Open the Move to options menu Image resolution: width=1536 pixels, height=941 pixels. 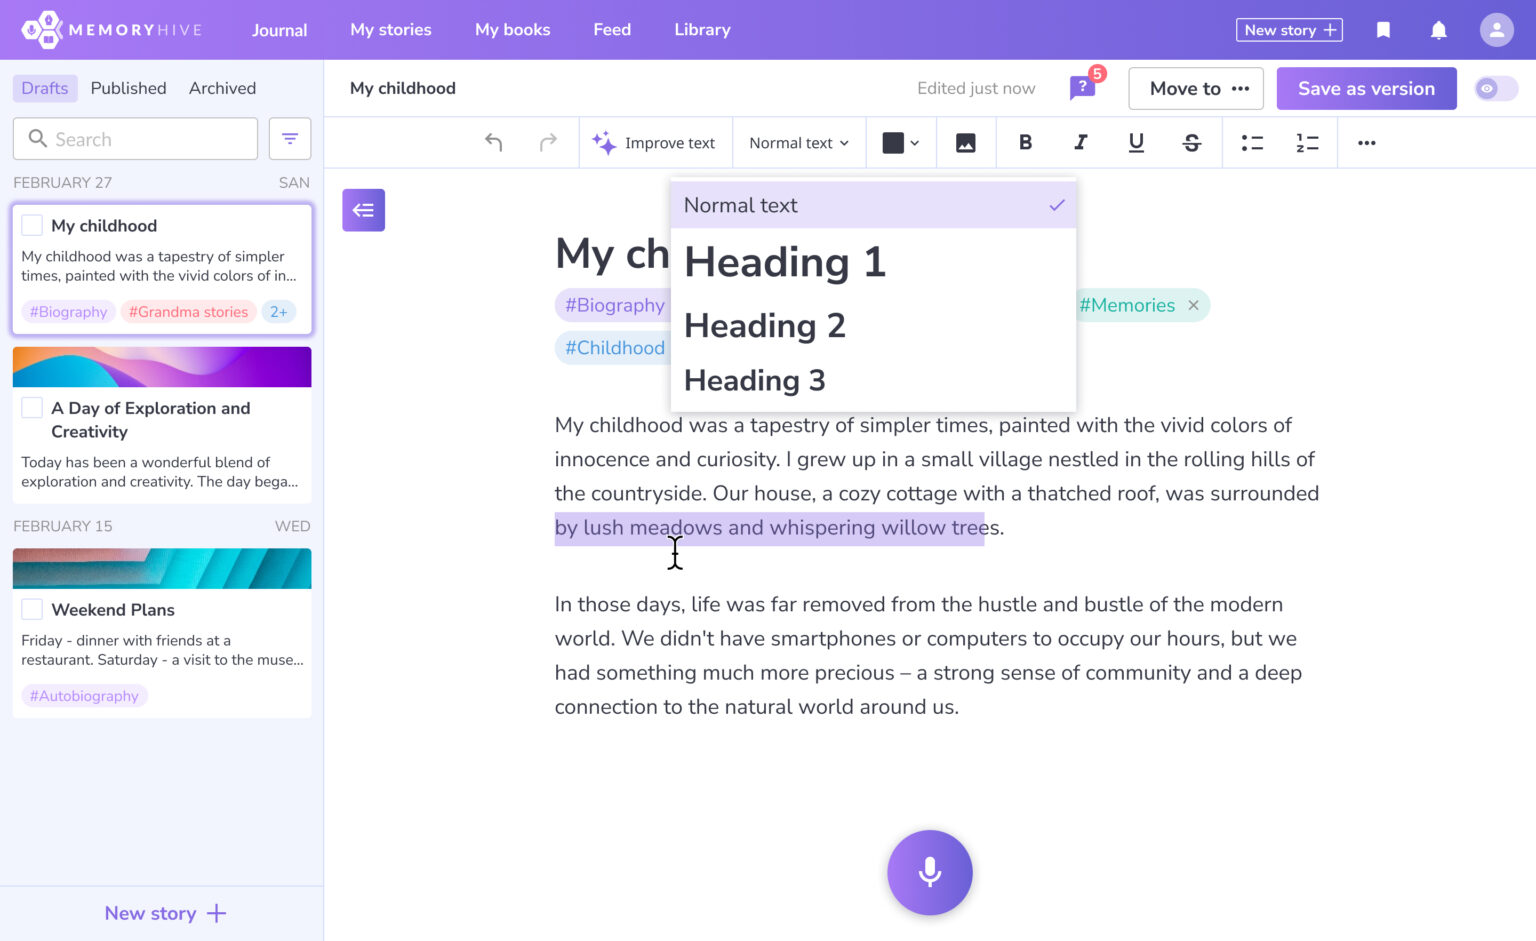coord(1198,89)
